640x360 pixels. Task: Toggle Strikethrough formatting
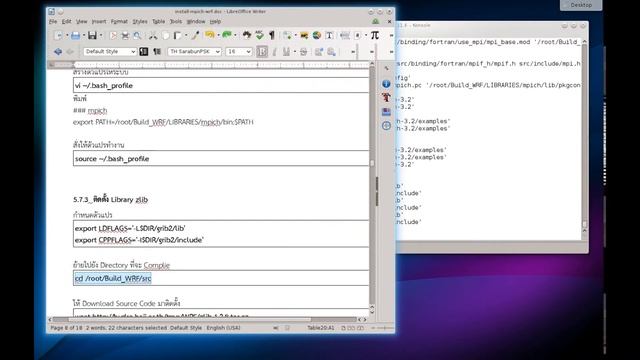pos(303,51)
